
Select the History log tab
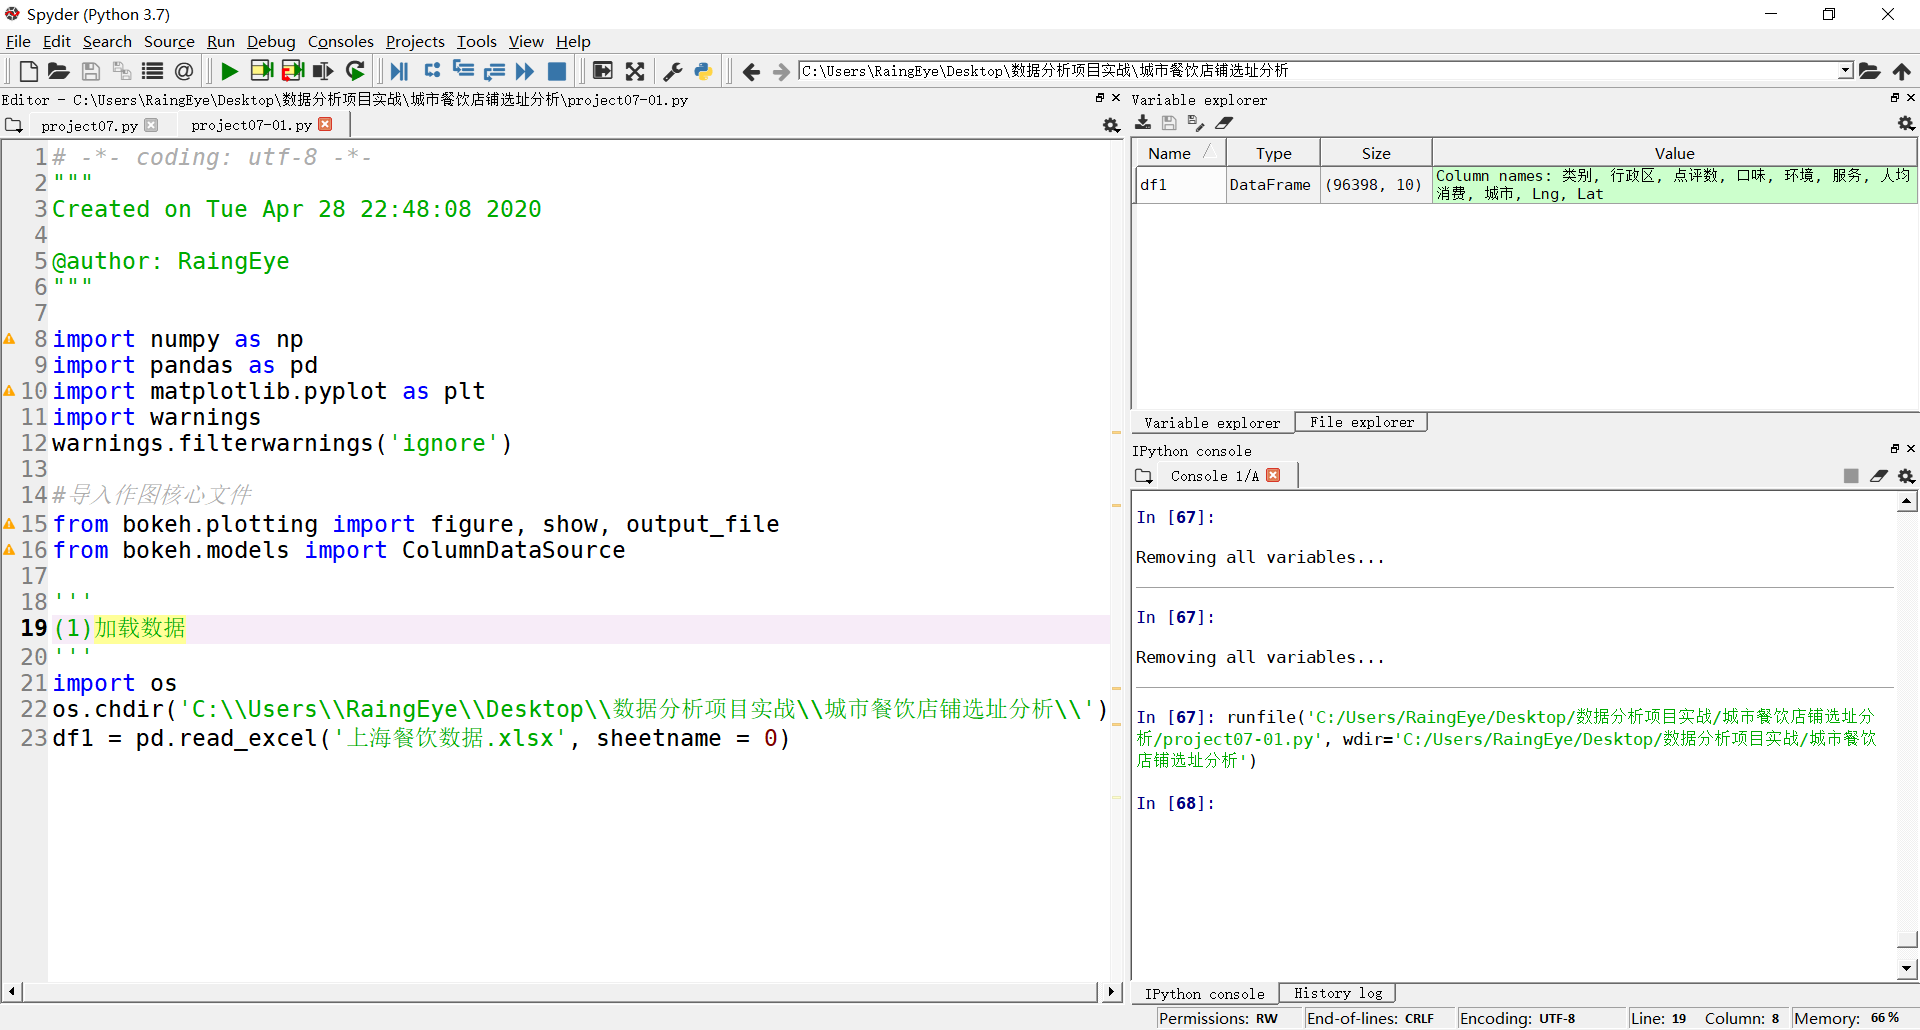point(1338,993)
